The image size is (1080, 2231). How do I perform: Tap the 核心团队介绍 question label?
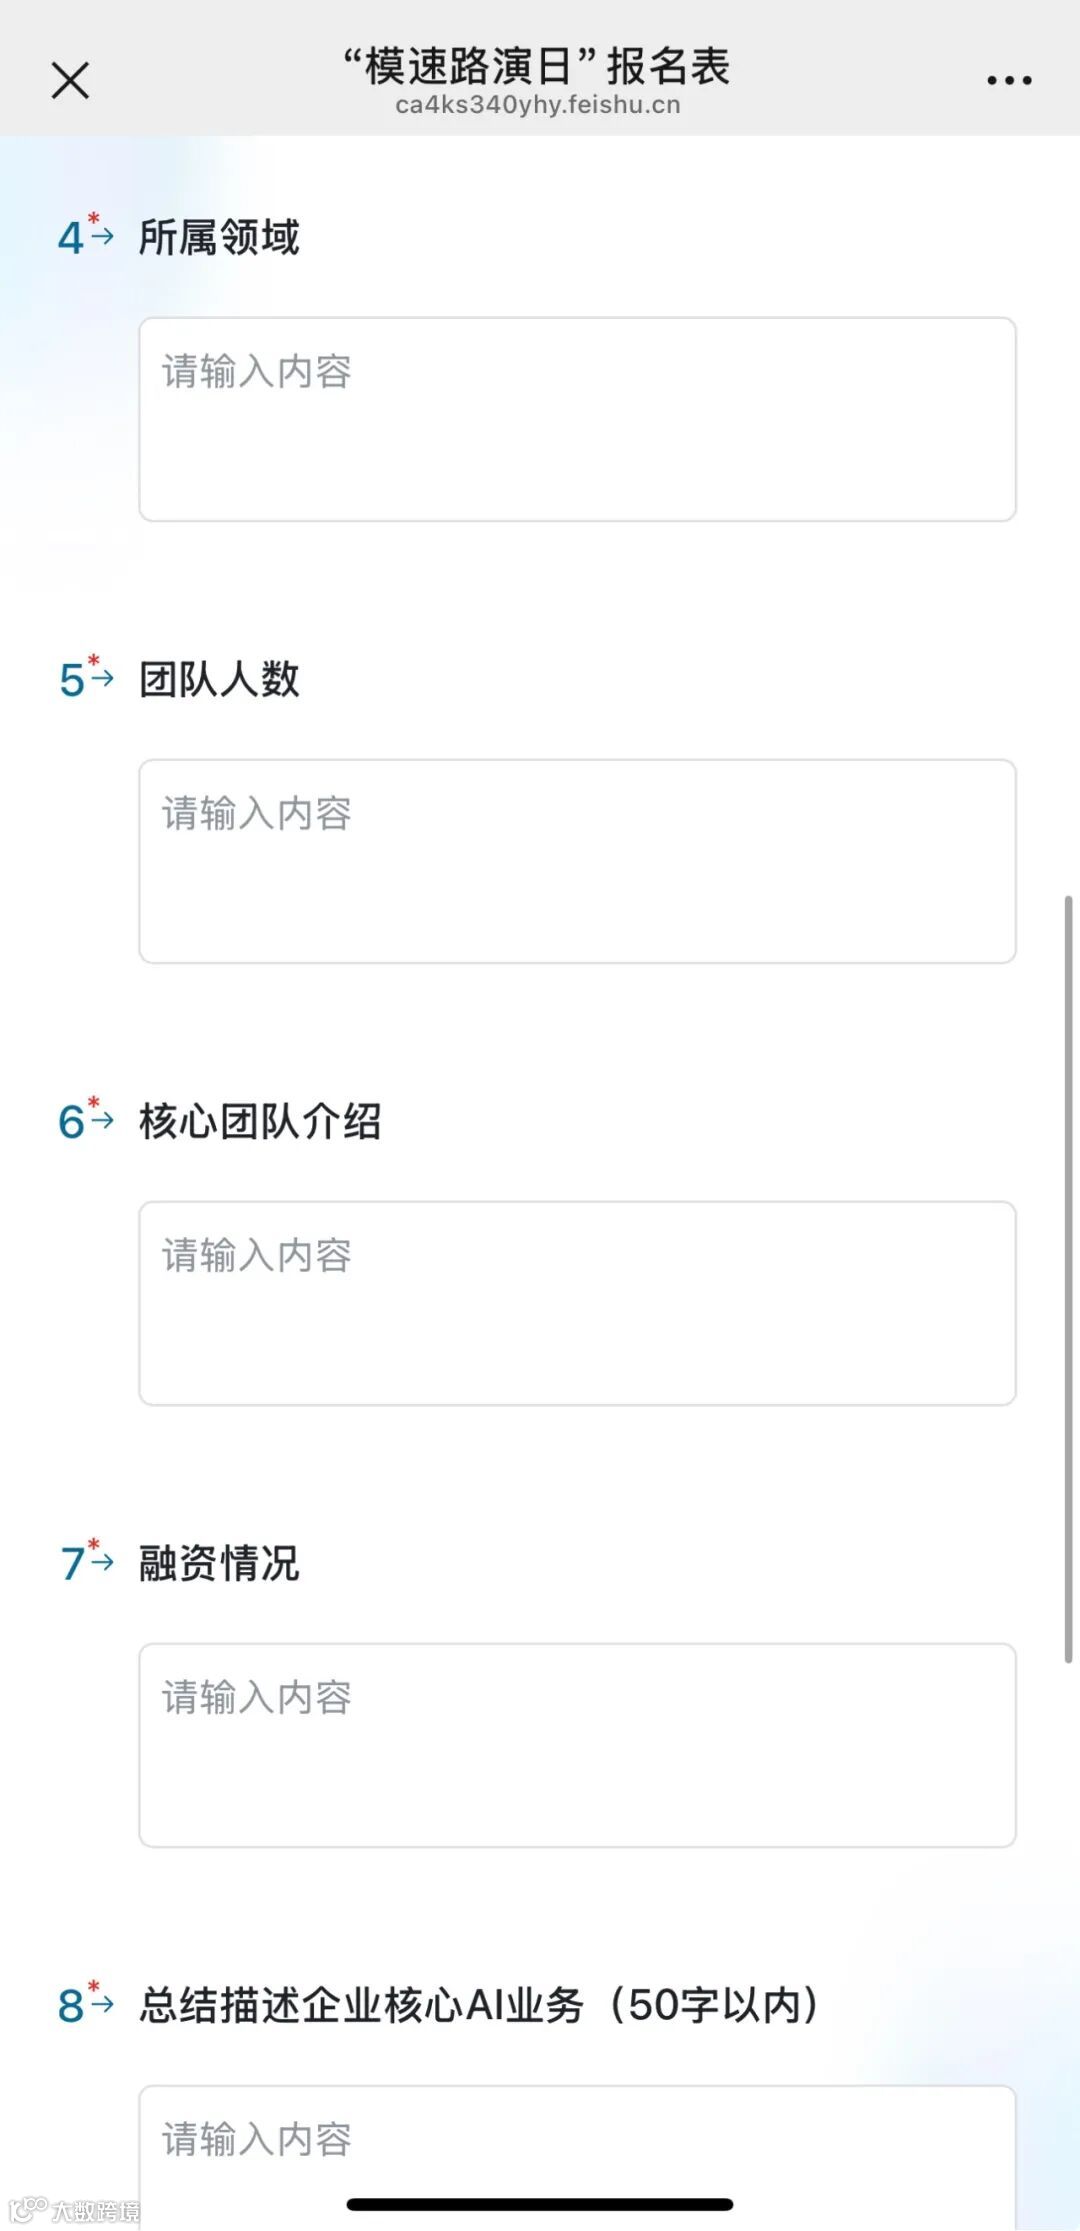click(x=260, y=1121)
